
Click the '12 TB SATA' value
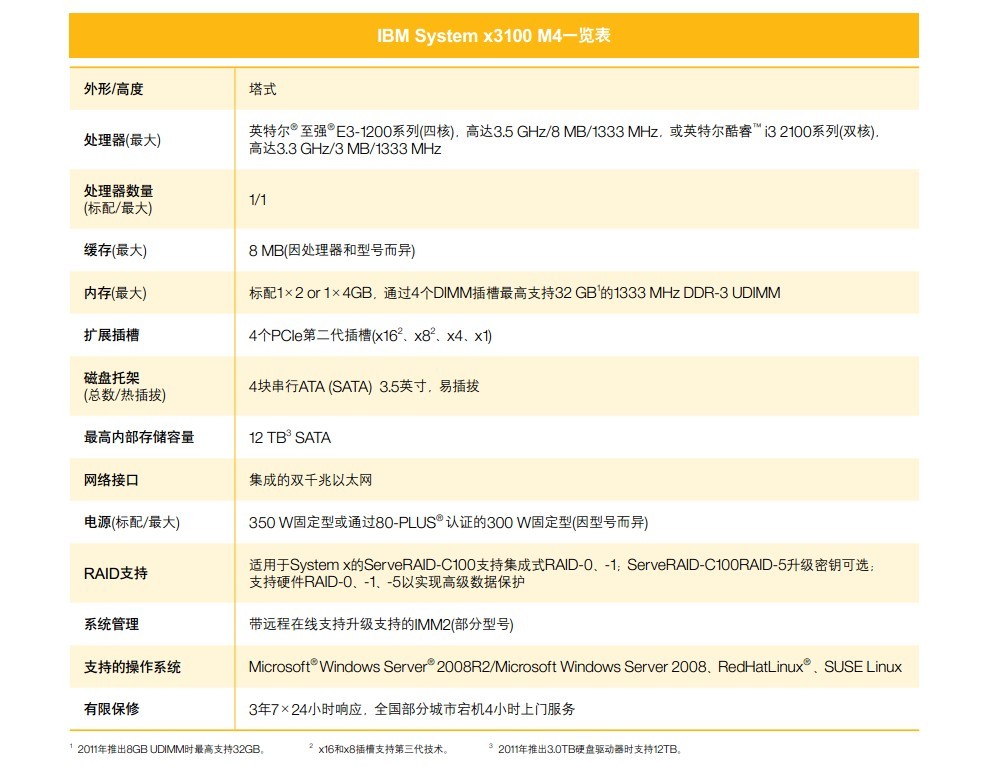click(x=290, y=437)
